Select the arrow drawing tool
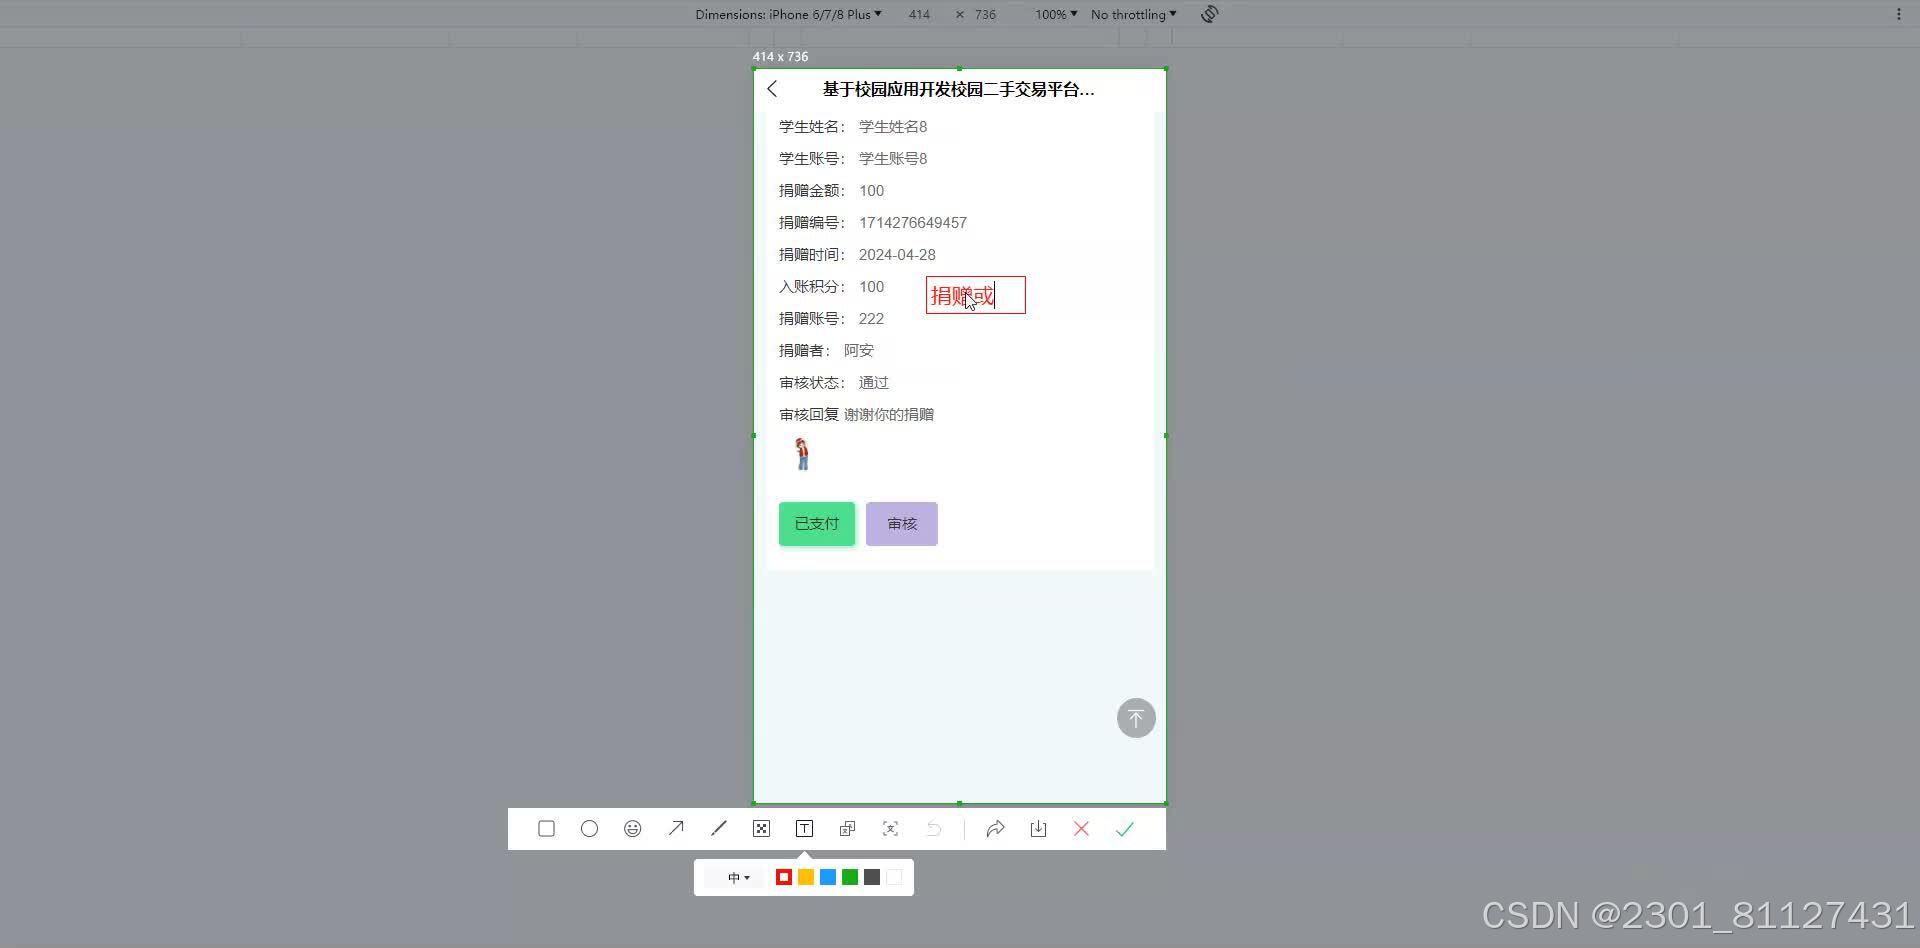 pyautogui.click(x=676, y=829)
